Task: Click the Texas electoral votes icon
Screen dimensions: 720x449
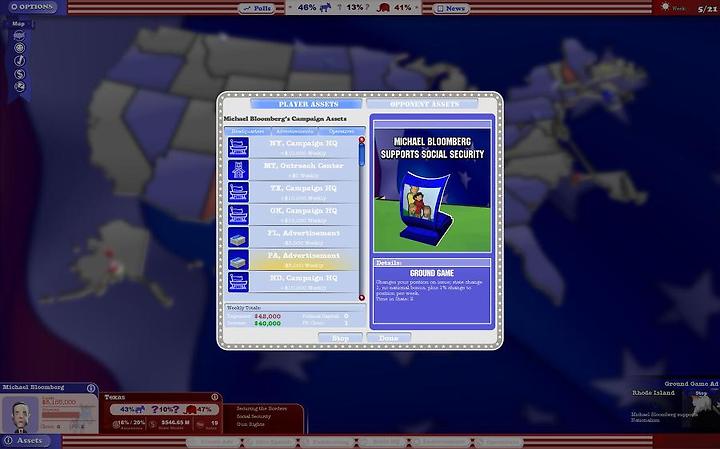Action: 200,425
